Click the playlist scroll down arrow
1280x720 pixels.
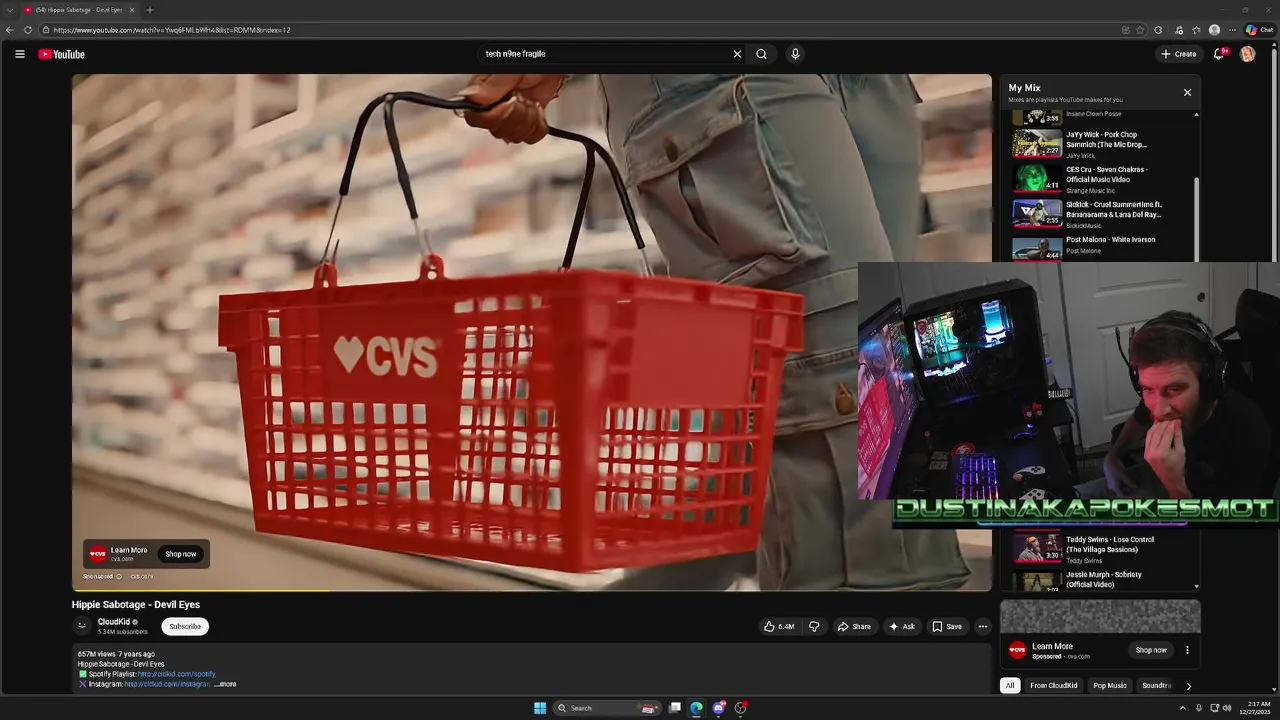pos(1197,586)
